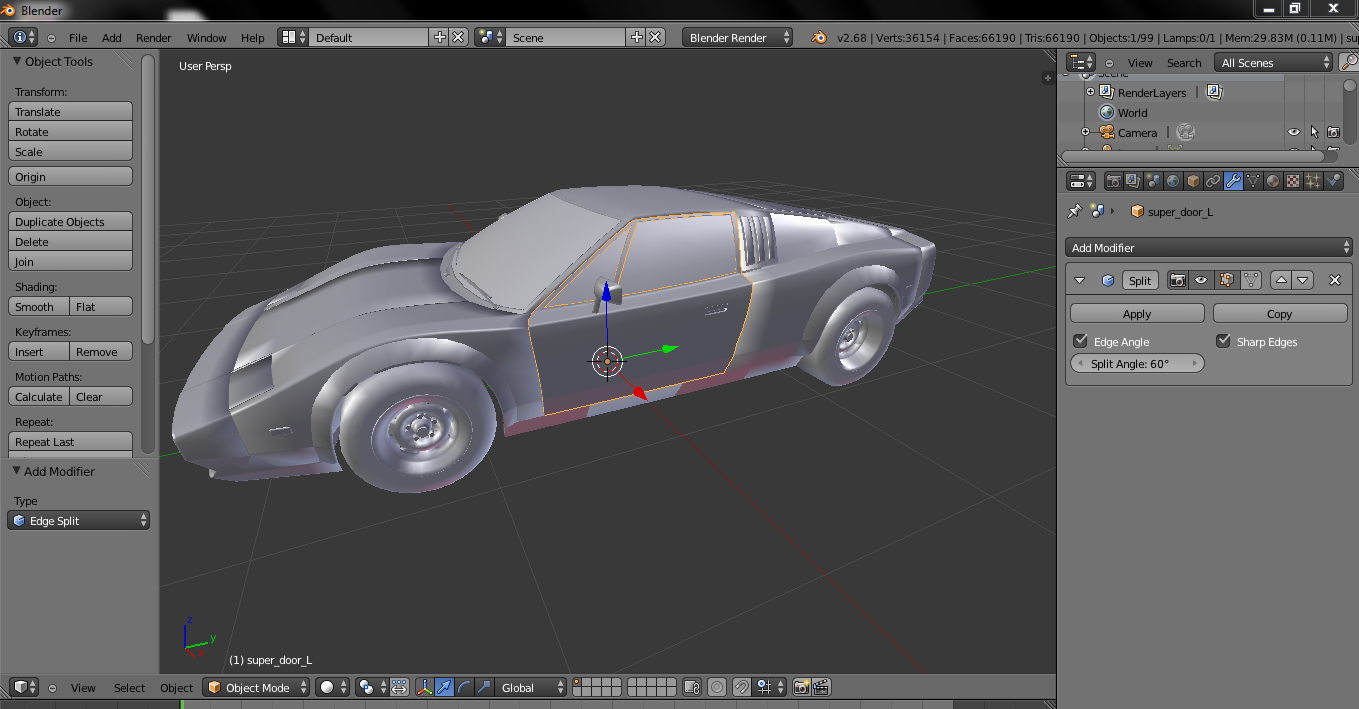
Task: Click the OpenGL render image camera icon
Action: 801,687
